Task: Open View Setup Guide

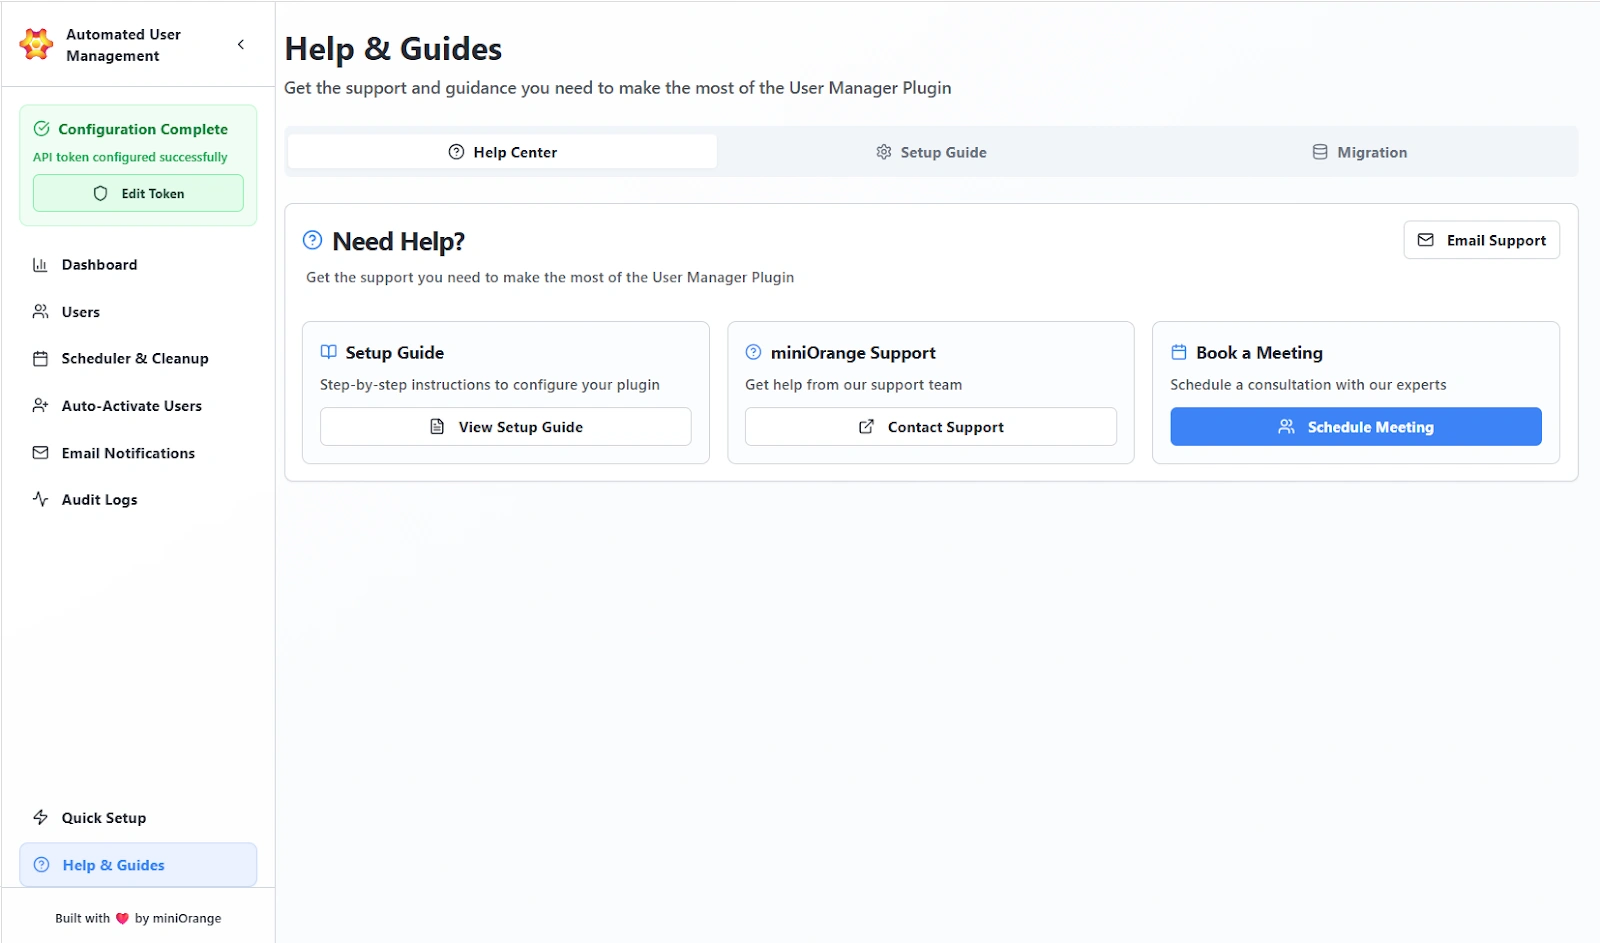Action: pyautogui.click(x=505, y=426)
